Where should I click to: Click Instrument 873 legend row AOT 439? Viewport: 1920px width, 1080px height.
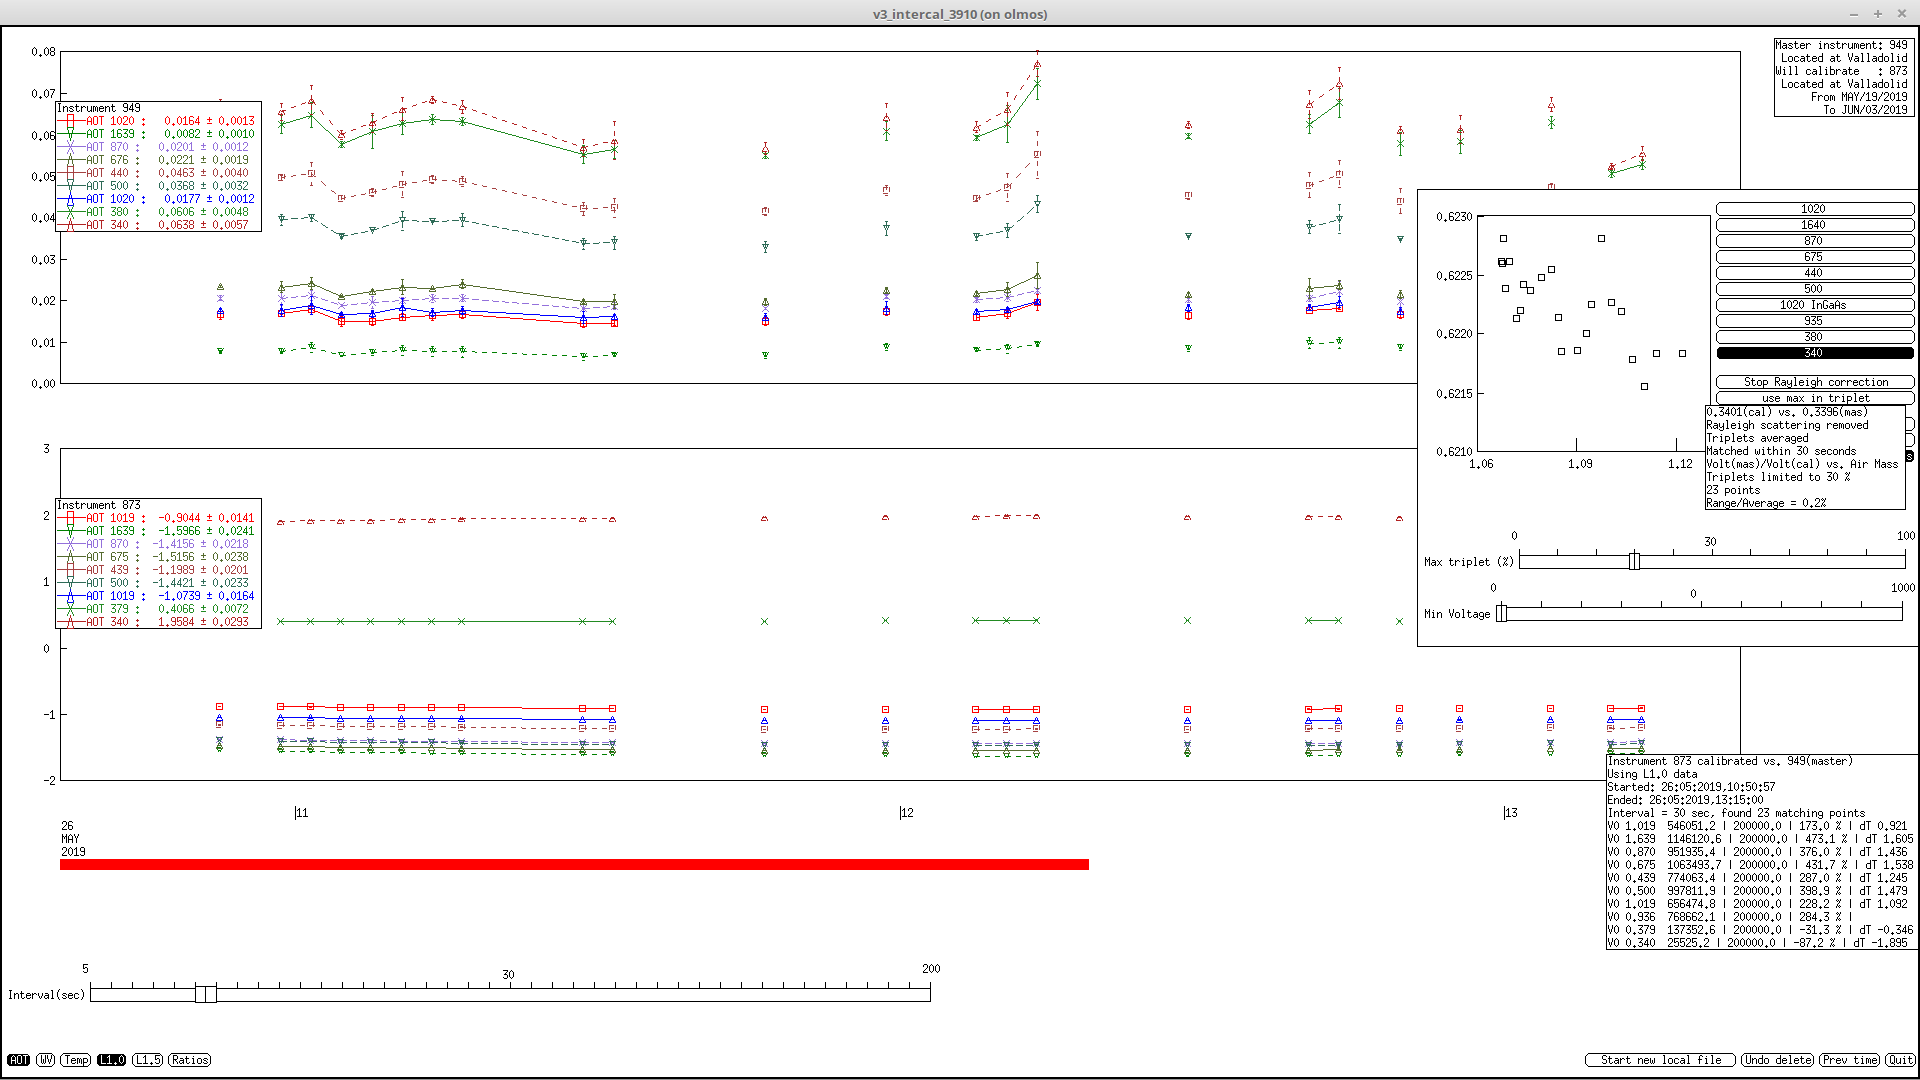(158, 570)
